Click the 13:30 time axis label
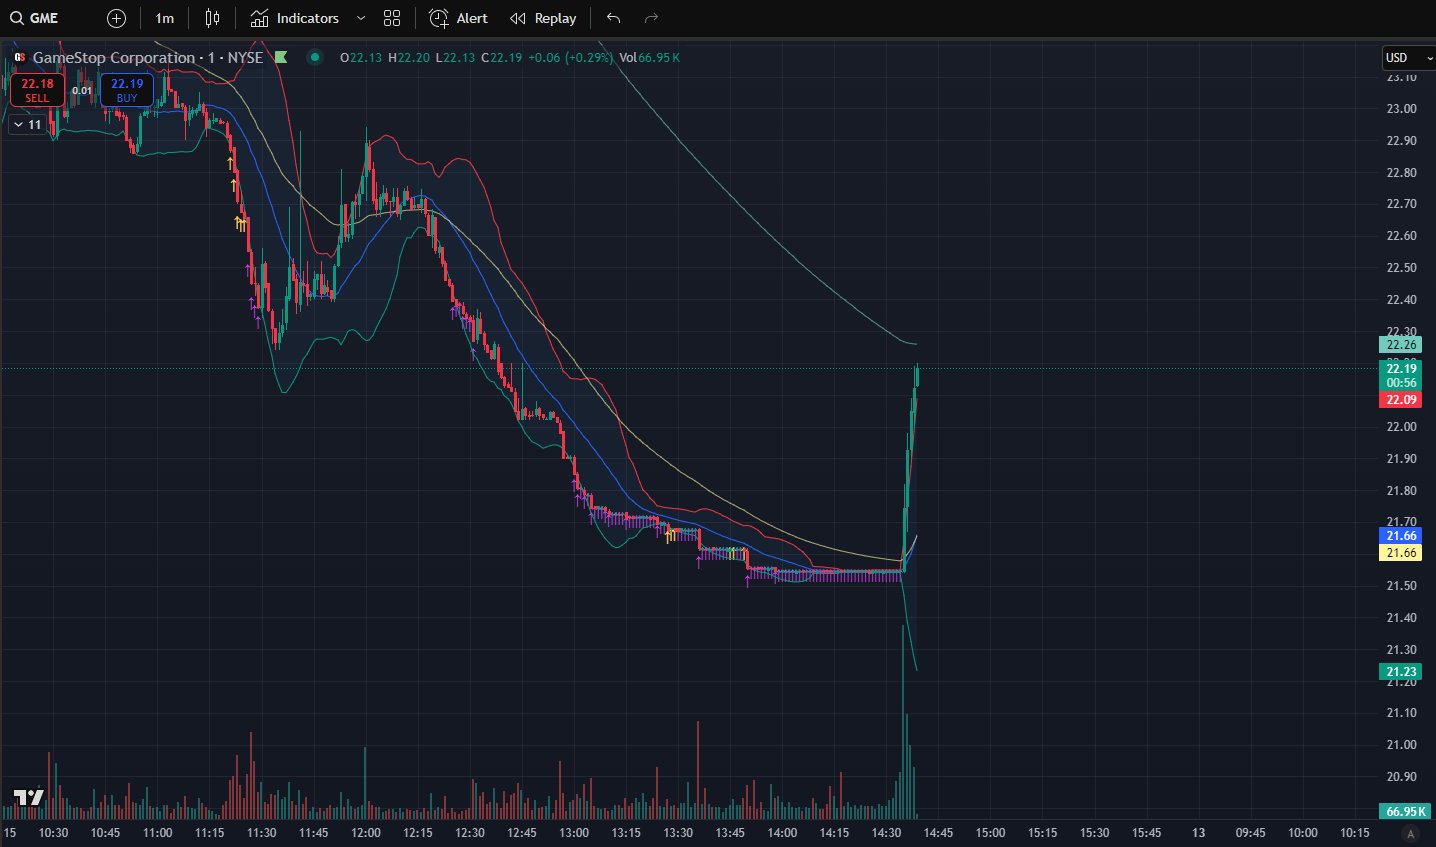 [678, 833]
